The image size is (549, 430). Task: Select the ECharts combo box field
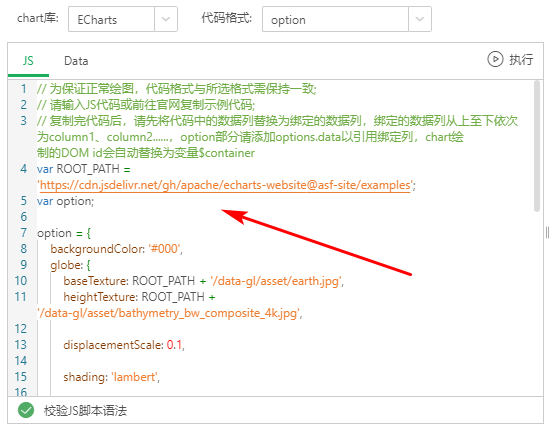pyautogui.click(x=123, y=19)
